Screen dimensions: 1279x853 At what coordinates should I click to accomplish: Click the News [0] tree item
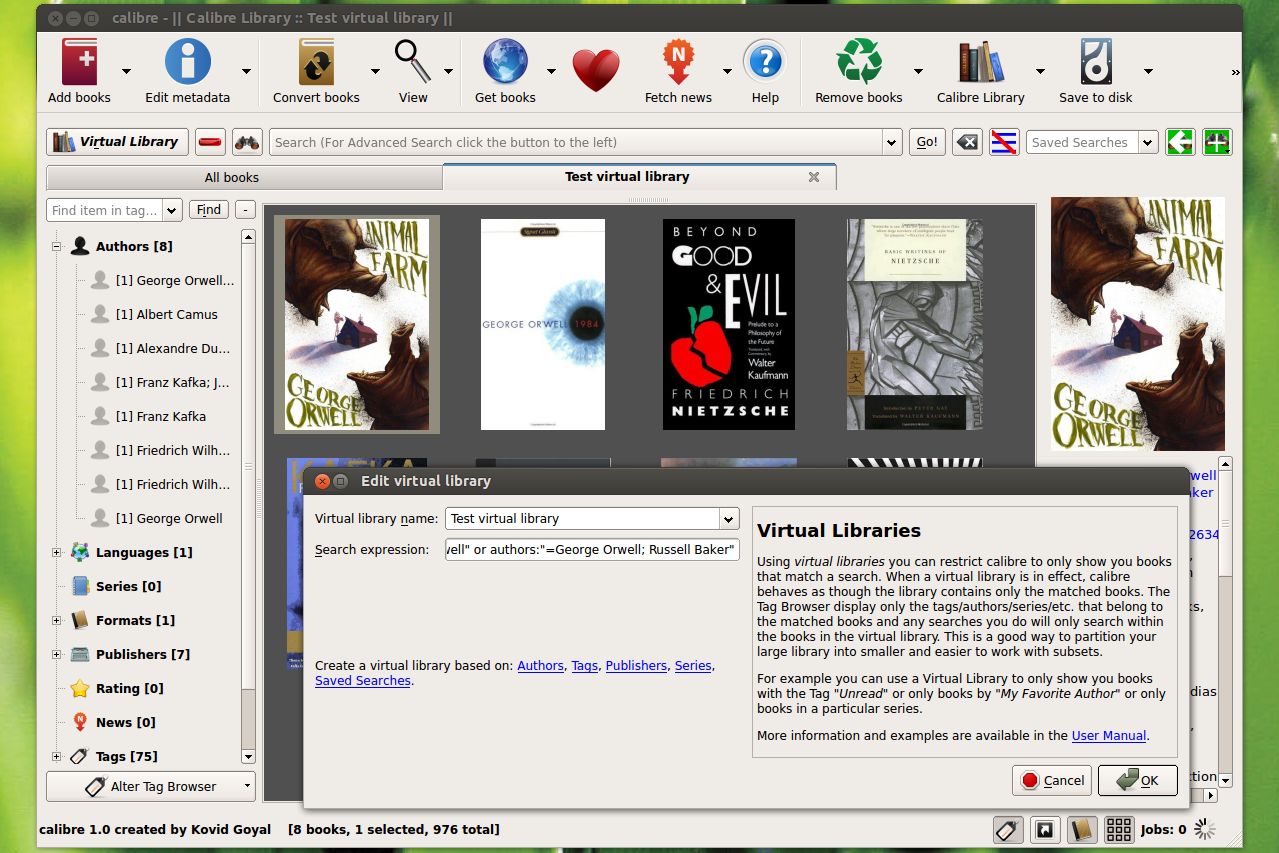tap(125, 722)
